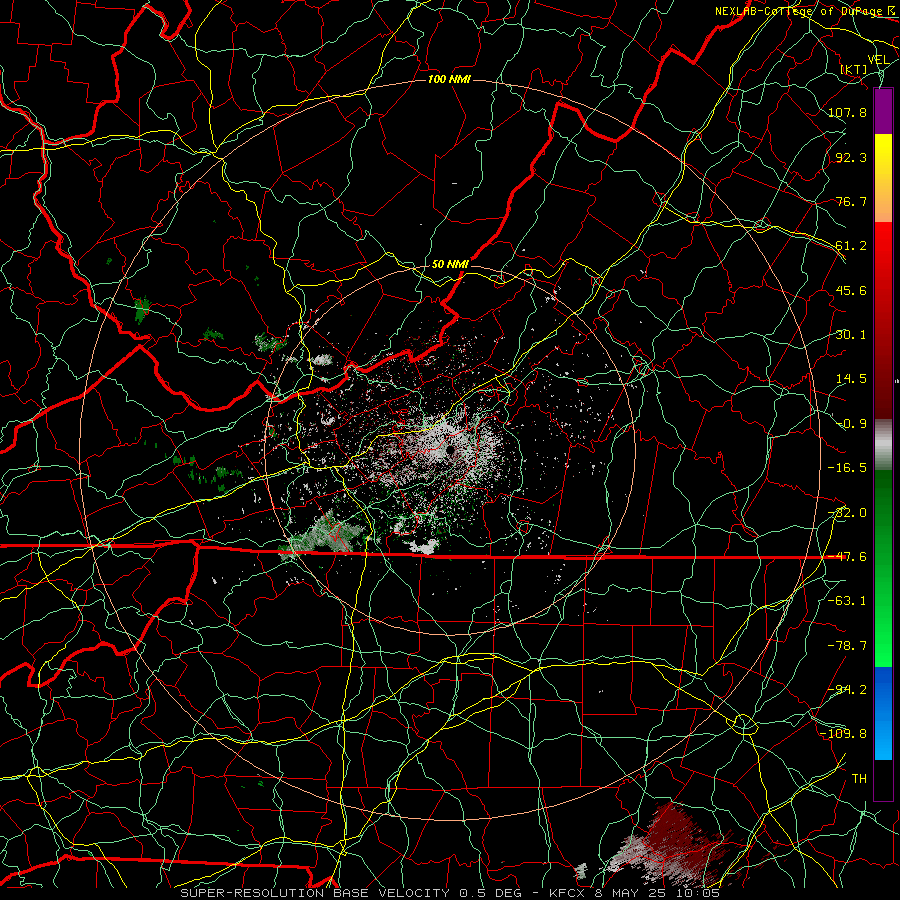This screenshot has height=900, width=900.
Task: Select the gray near-zero segment of color bar
Action: pos(883,445)
